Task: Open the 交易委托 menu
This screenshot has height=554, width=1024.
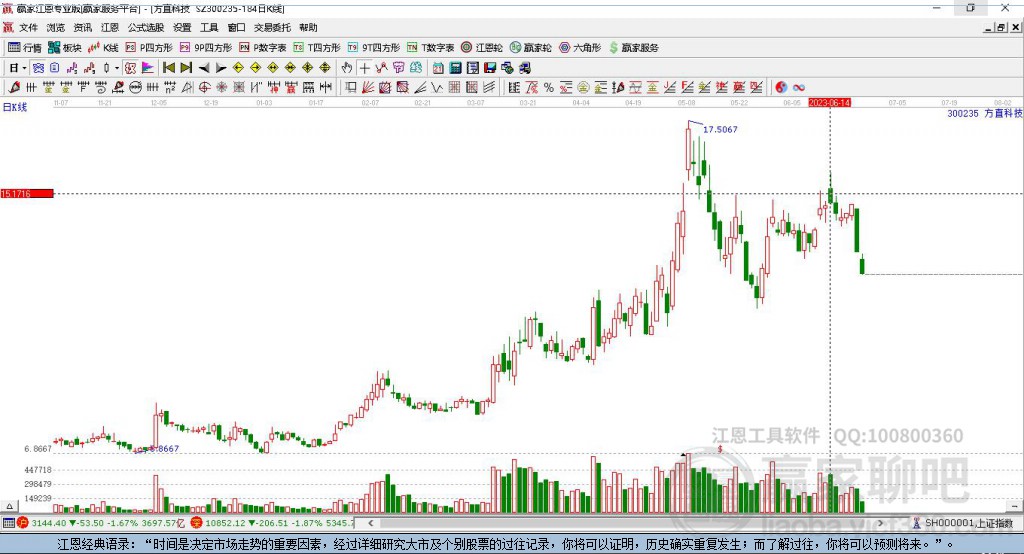Action: [272, 27]
